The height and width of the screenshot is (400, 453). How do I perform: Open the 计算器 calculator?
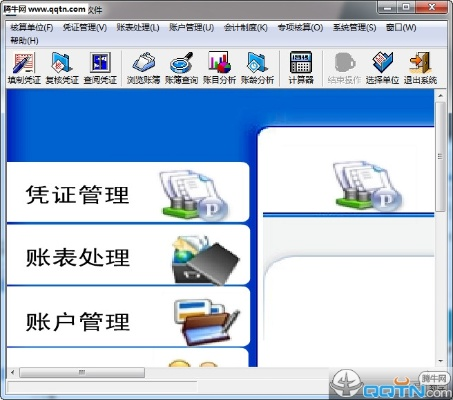point(301,68)
